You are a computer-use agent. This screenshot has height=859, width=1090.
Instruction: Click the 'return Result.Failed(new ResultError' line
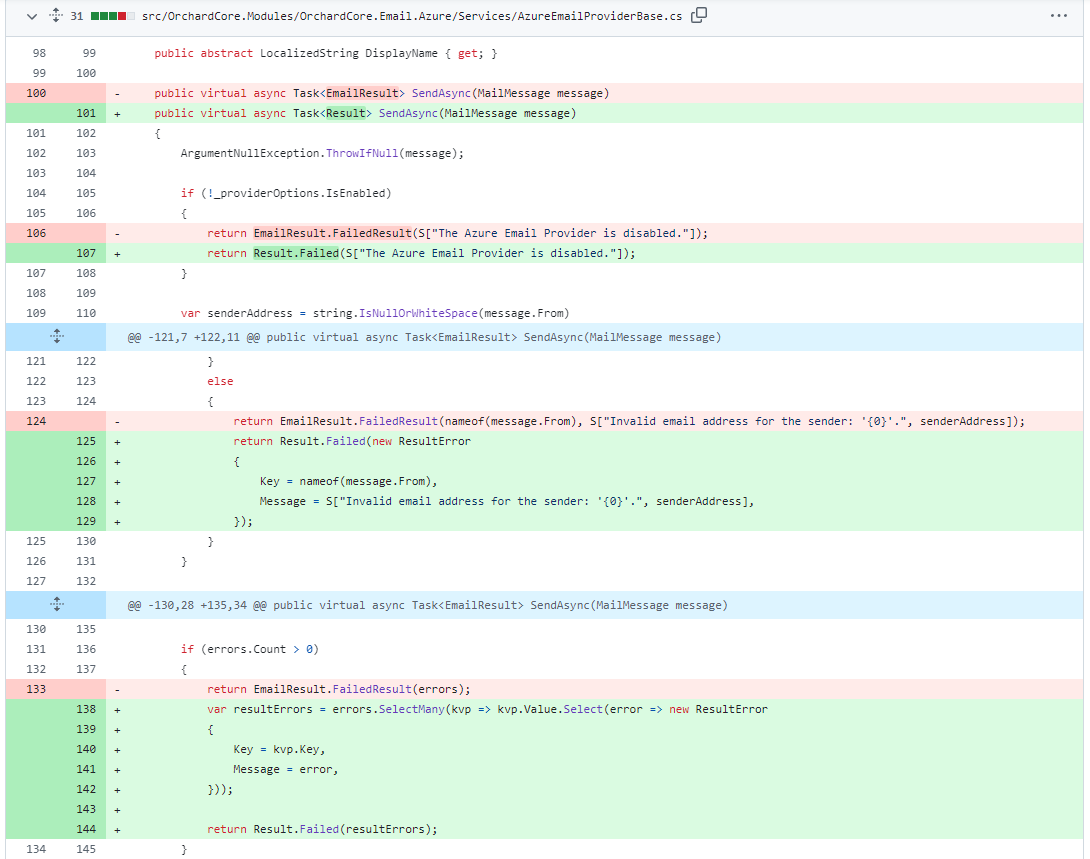(x=352, y=441)
